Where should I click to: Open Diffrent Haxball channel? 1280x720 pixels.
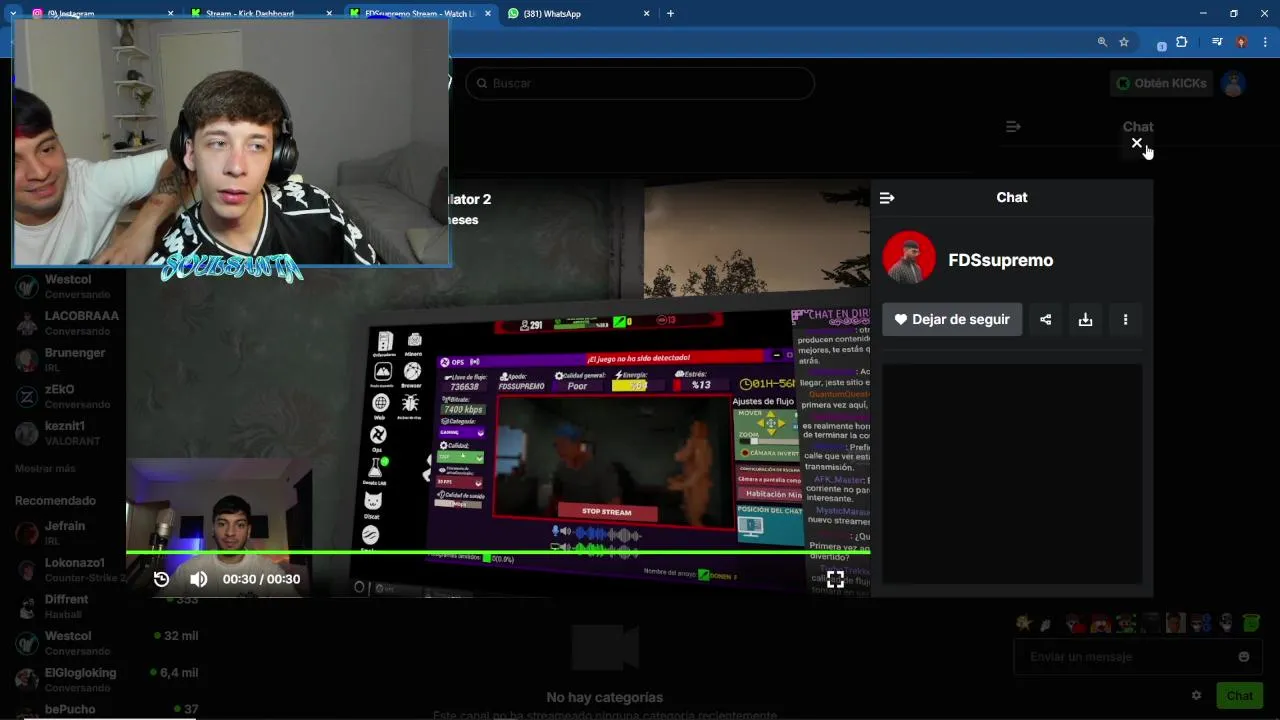tap(104, 606)
